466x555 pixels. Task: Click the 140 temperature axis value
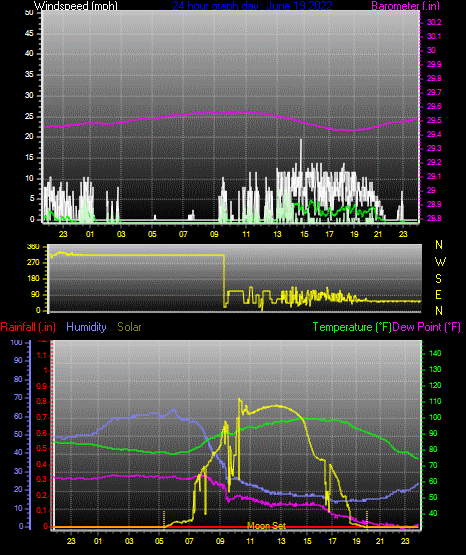pos(435,353)
